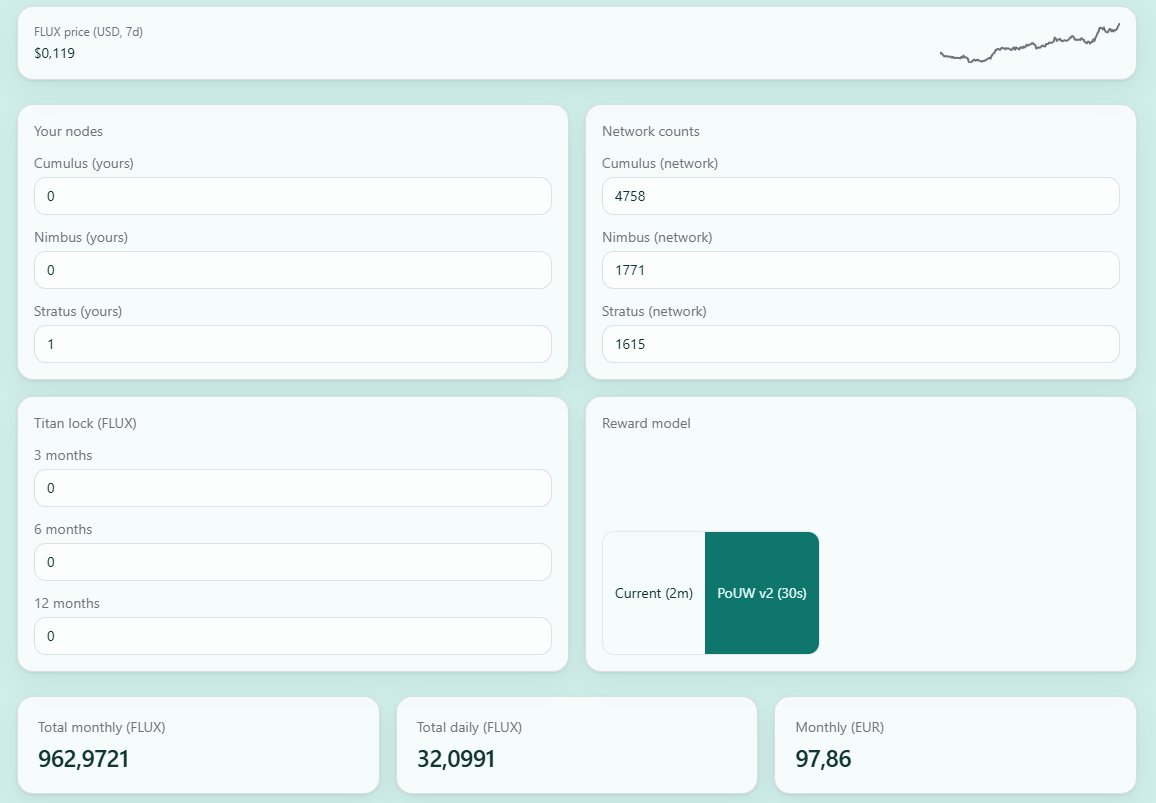The height and width of the screenshot is (803, 1156).
Task: Click the Stratus (network) label
Action: coord(655,311)
